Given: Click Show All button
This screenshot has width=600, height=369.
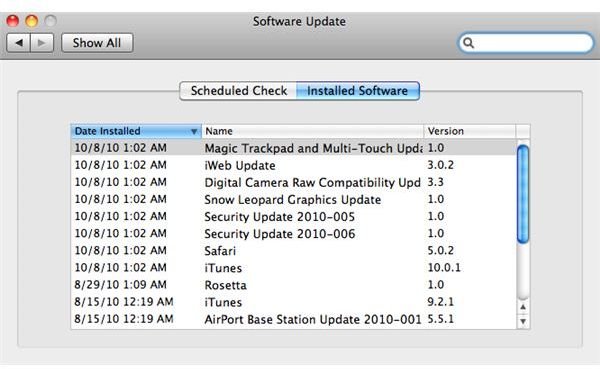Looking at the screenshot, I should (97, 42).
